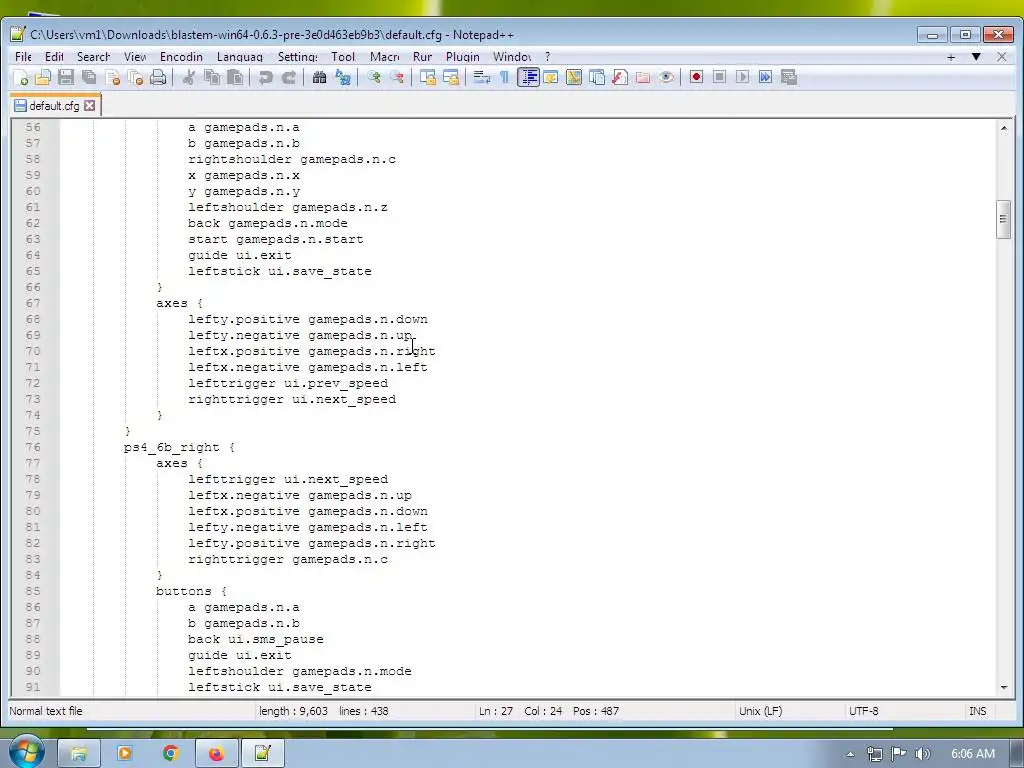1024x768 pixels.
Task: Open the Settings menu
Action: [298, 57]
